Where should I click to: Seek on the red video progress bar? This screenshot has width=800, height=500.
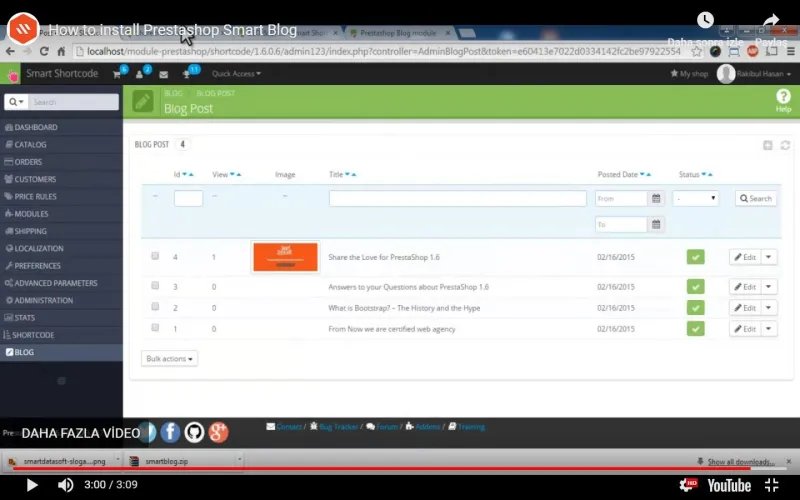tap(400, 468)
